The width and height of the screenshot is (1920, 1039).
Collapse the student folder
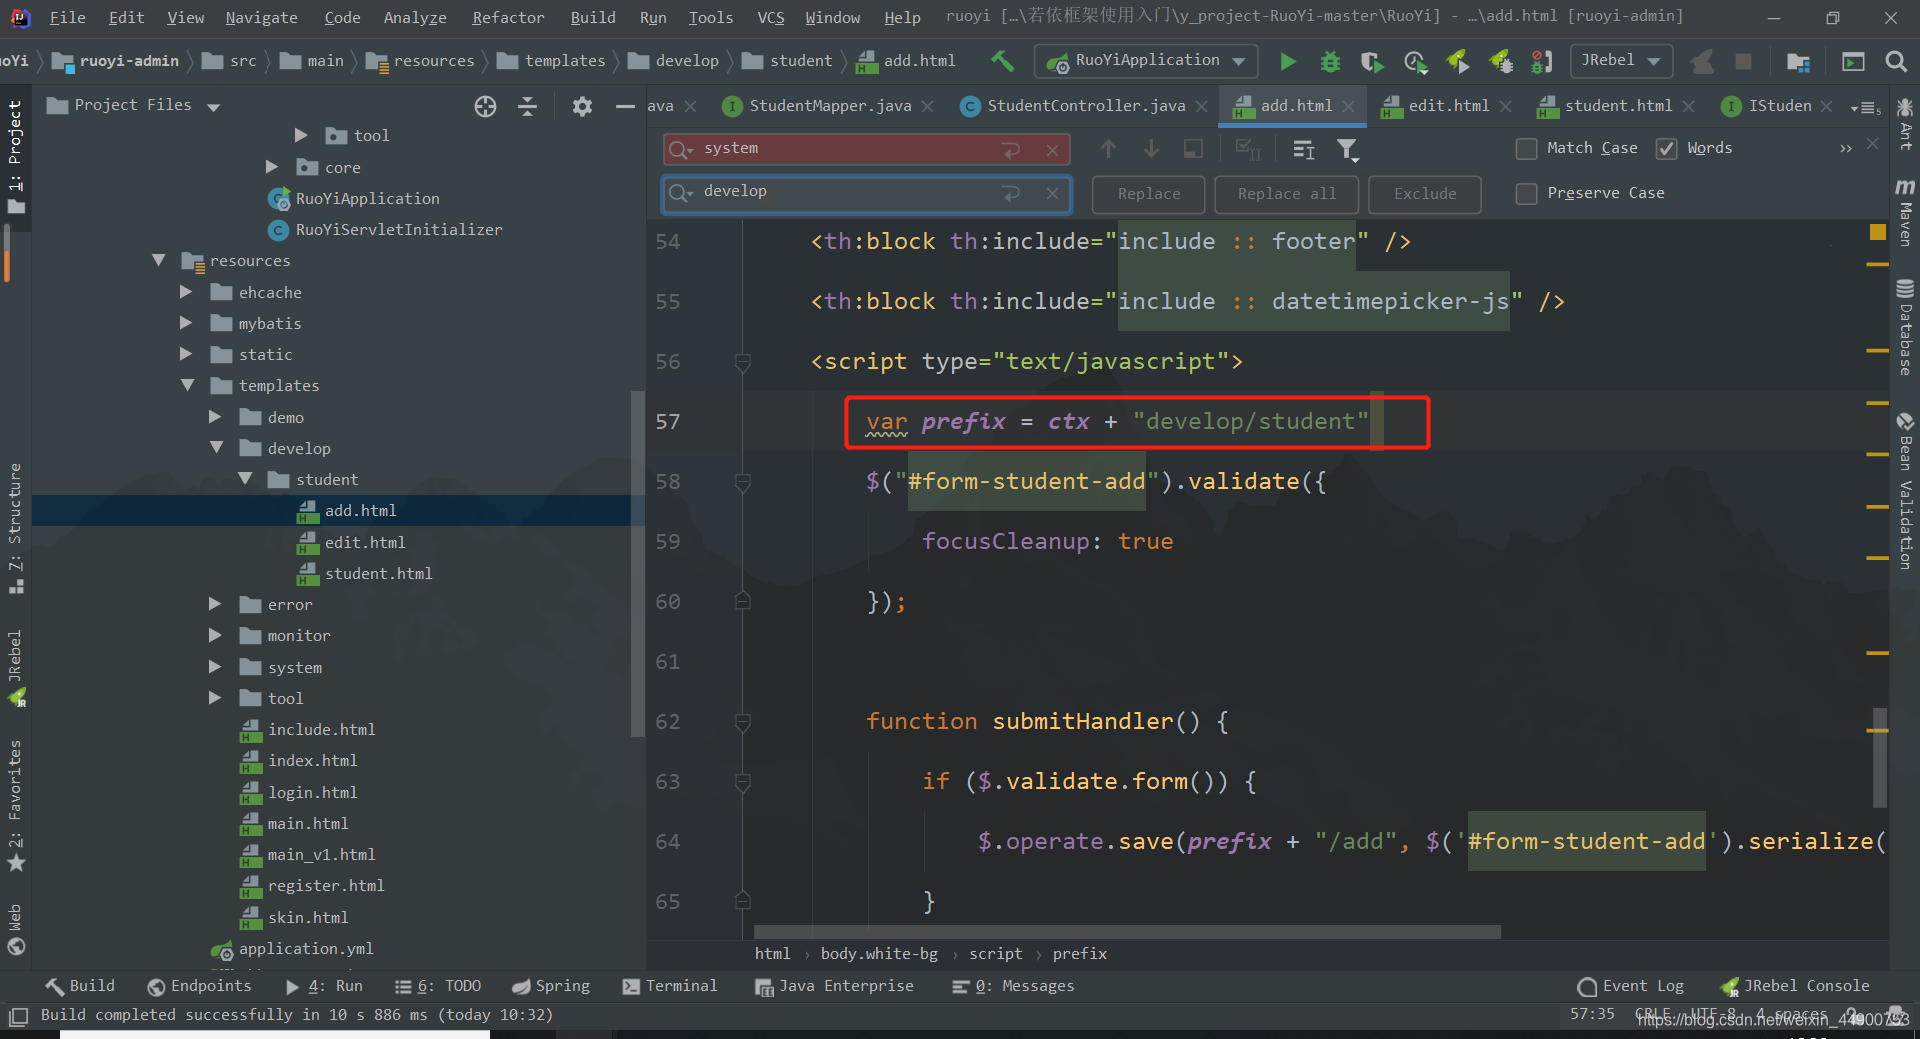245,479
